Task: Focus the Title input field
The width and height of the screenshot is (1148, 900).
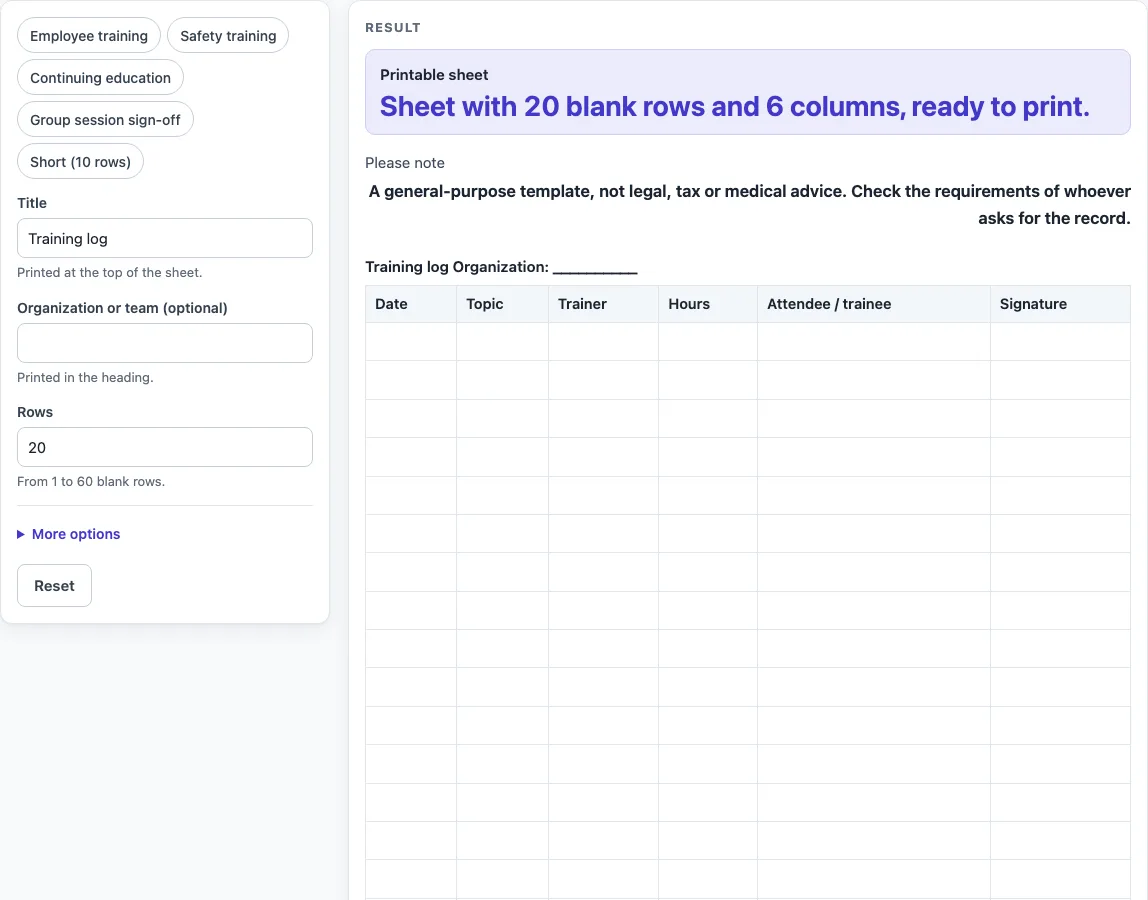Action: pyautogui.click(x=165, y=238)
